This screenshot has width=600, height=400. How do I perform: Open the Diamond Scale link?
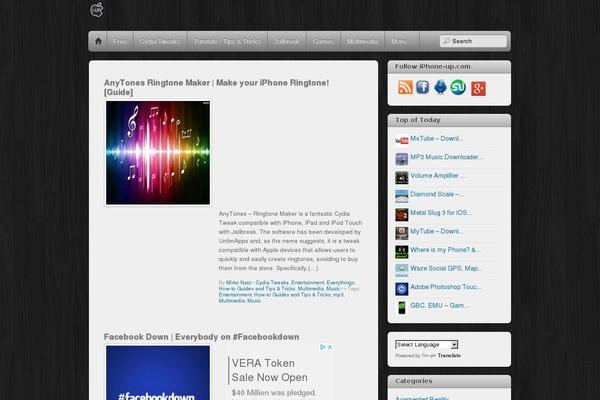pos(437,194)
